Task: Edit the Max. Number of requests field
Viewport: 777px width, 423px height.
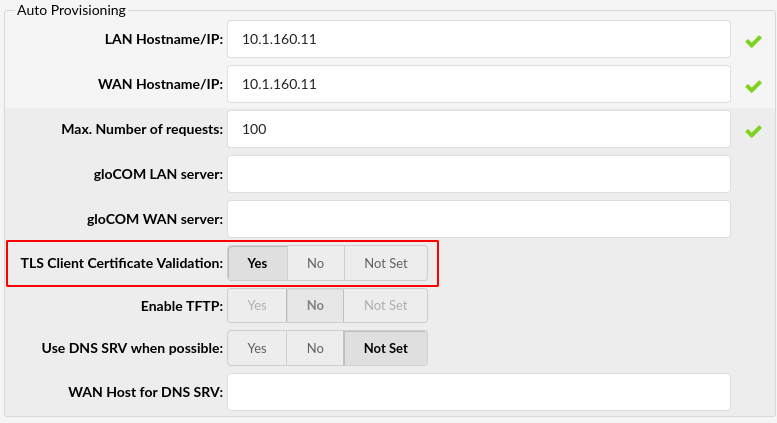Action: tap(479, 129)
